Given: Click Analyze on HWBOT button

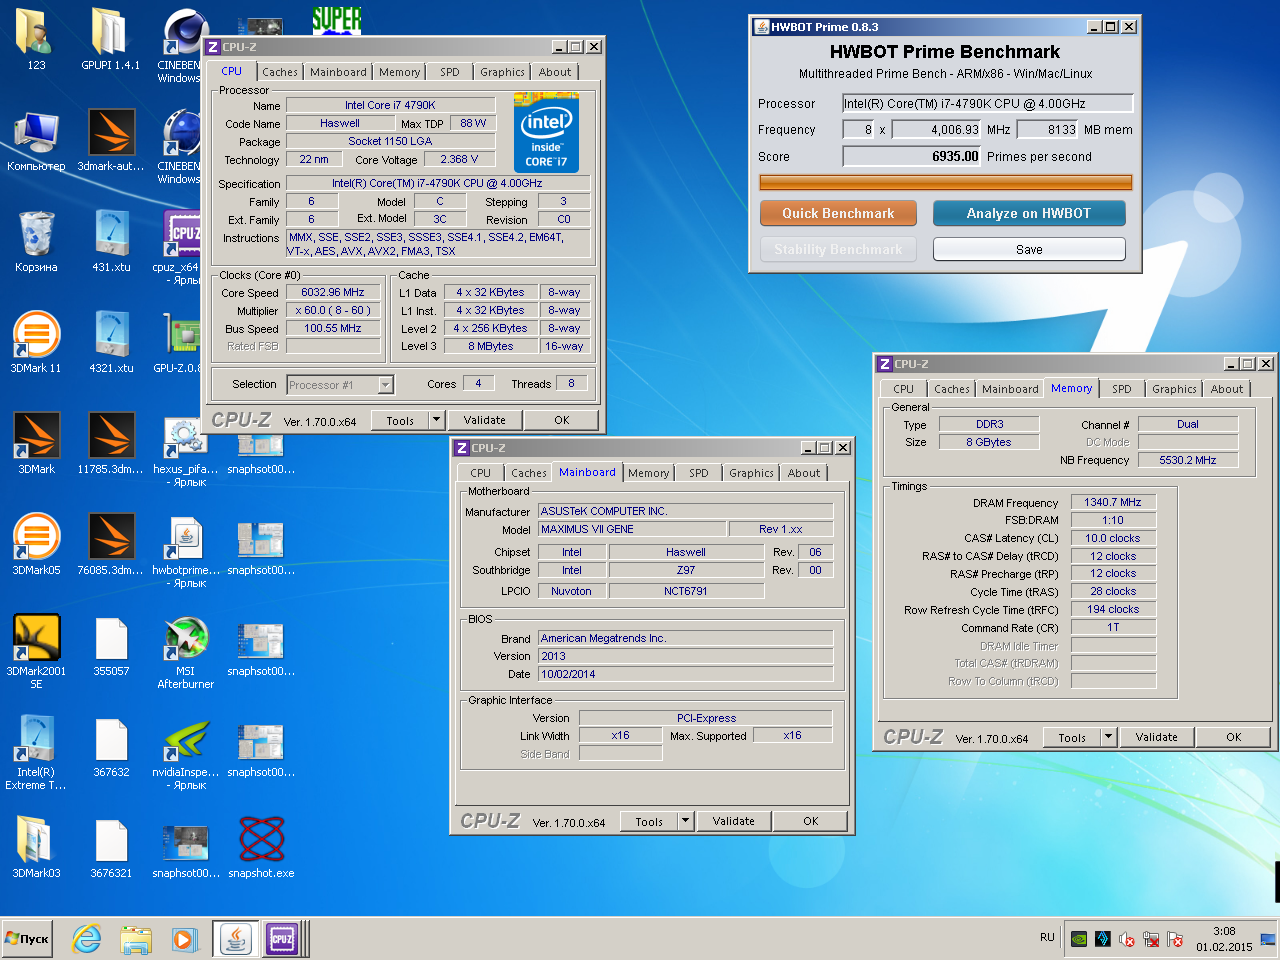Looking at the screenshot, I should coord(1029,213).
